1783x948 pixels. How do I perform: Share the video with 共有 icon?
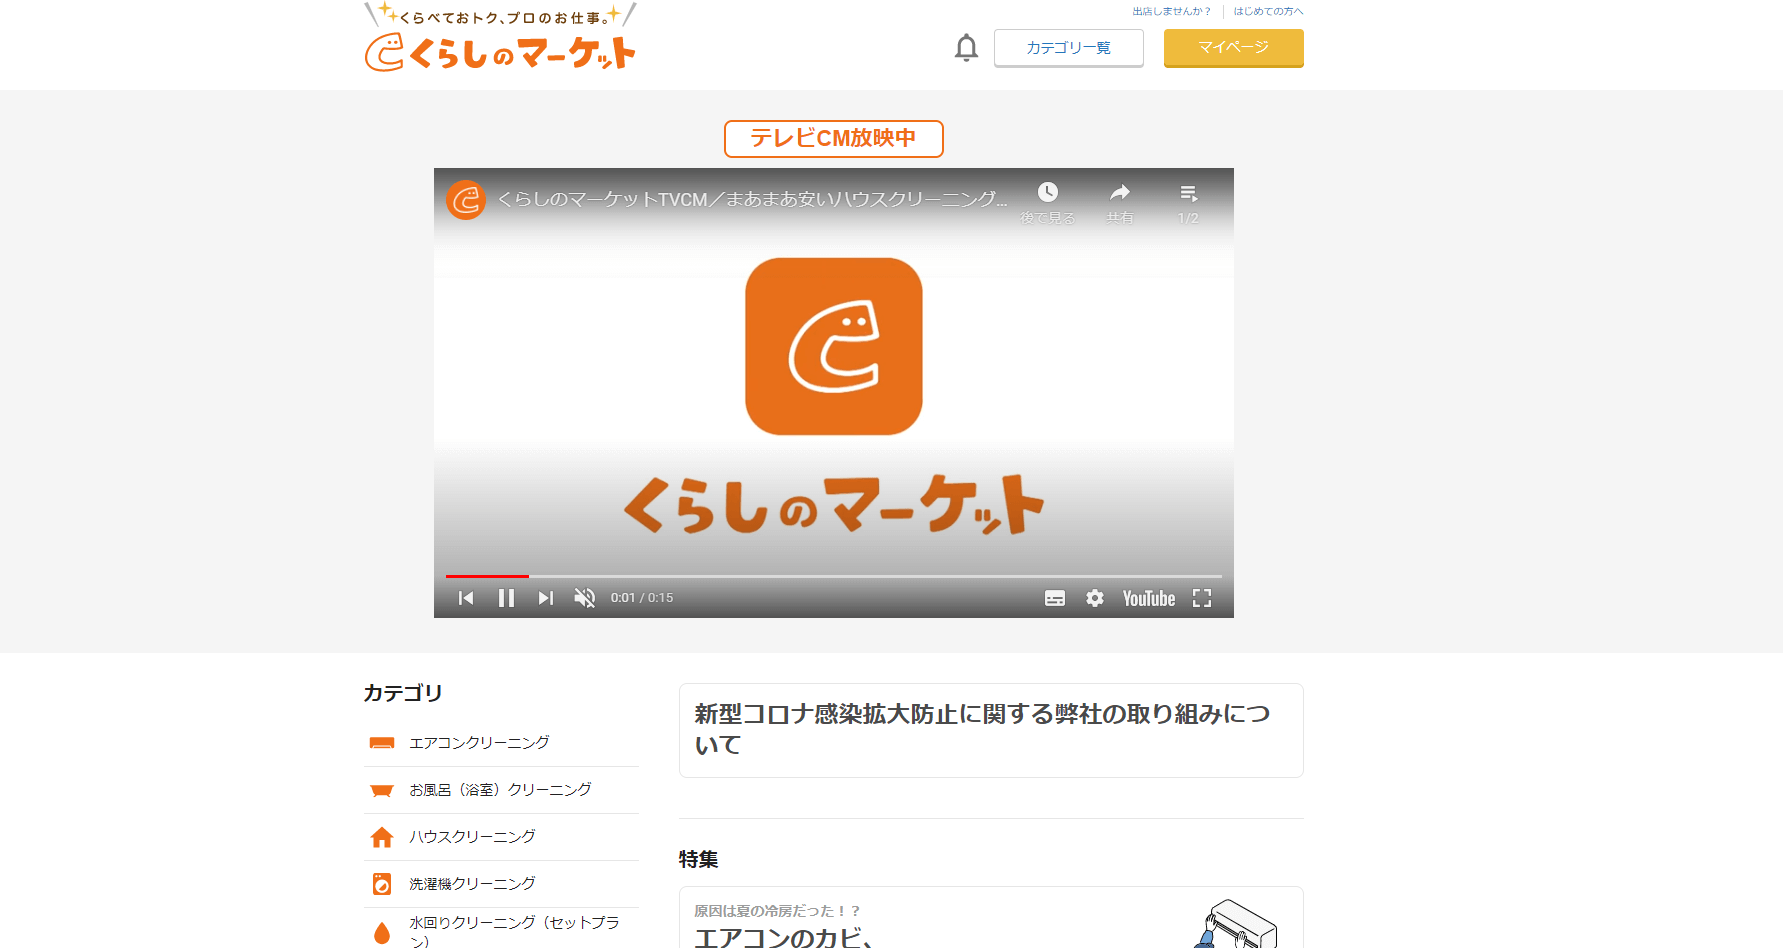click(1120, 203)
